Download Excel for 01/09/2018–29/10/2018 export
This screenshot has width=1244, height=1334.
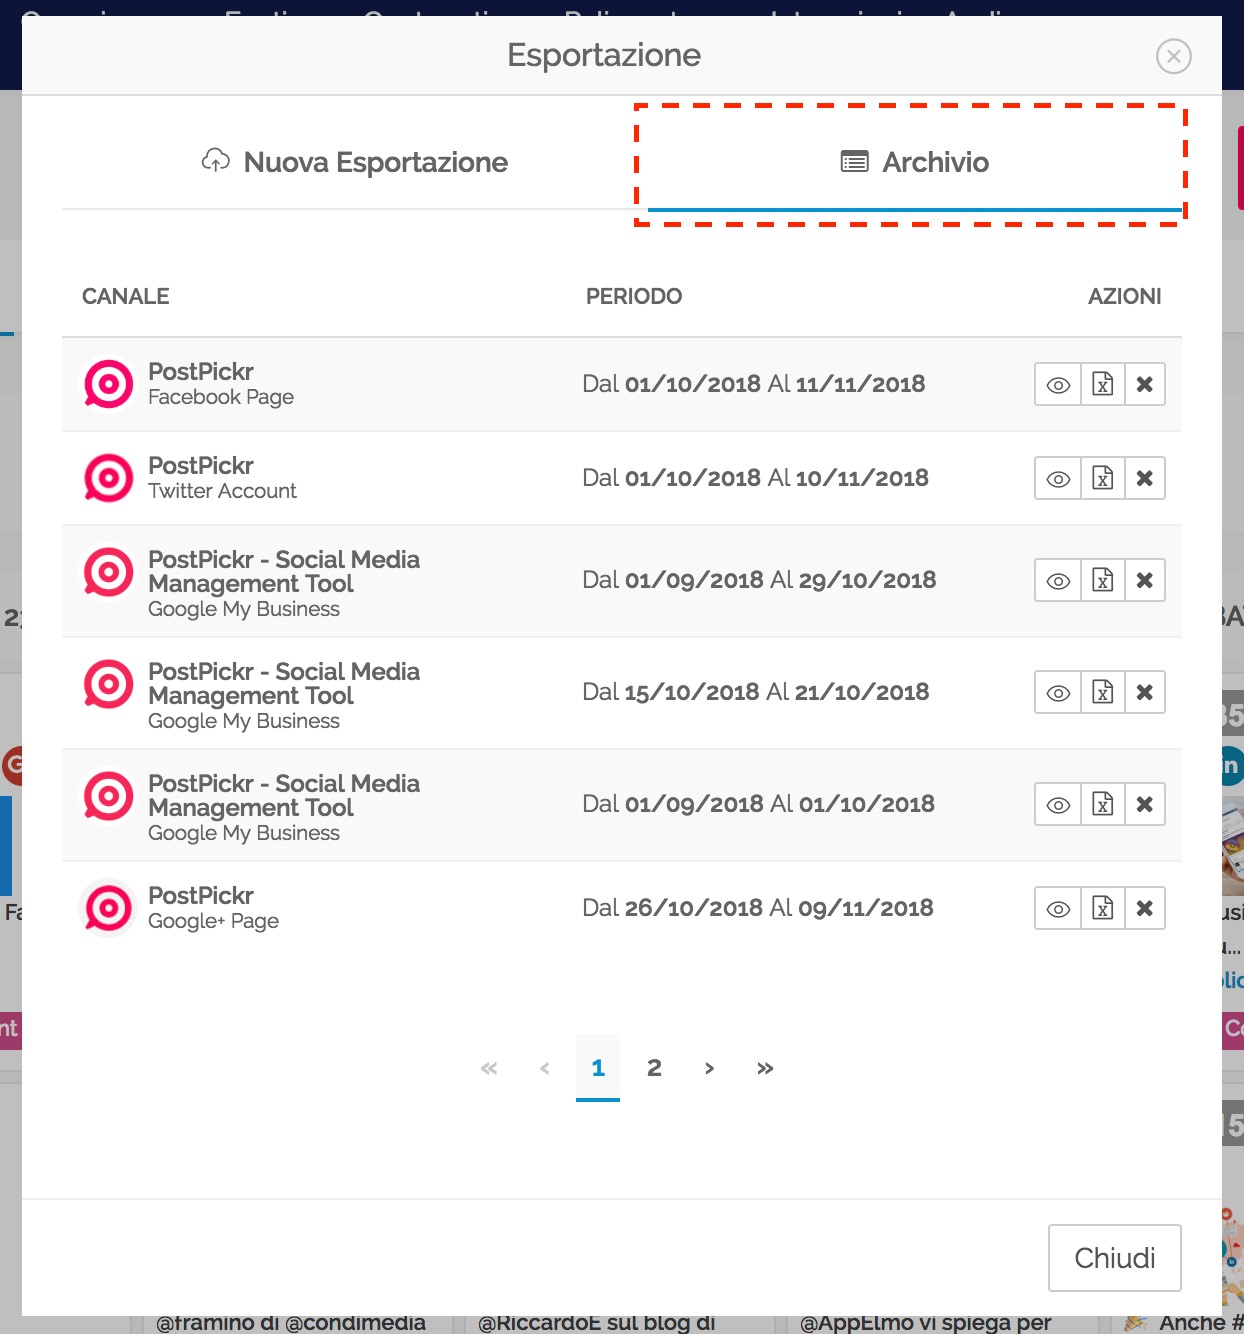point(1102,581)
